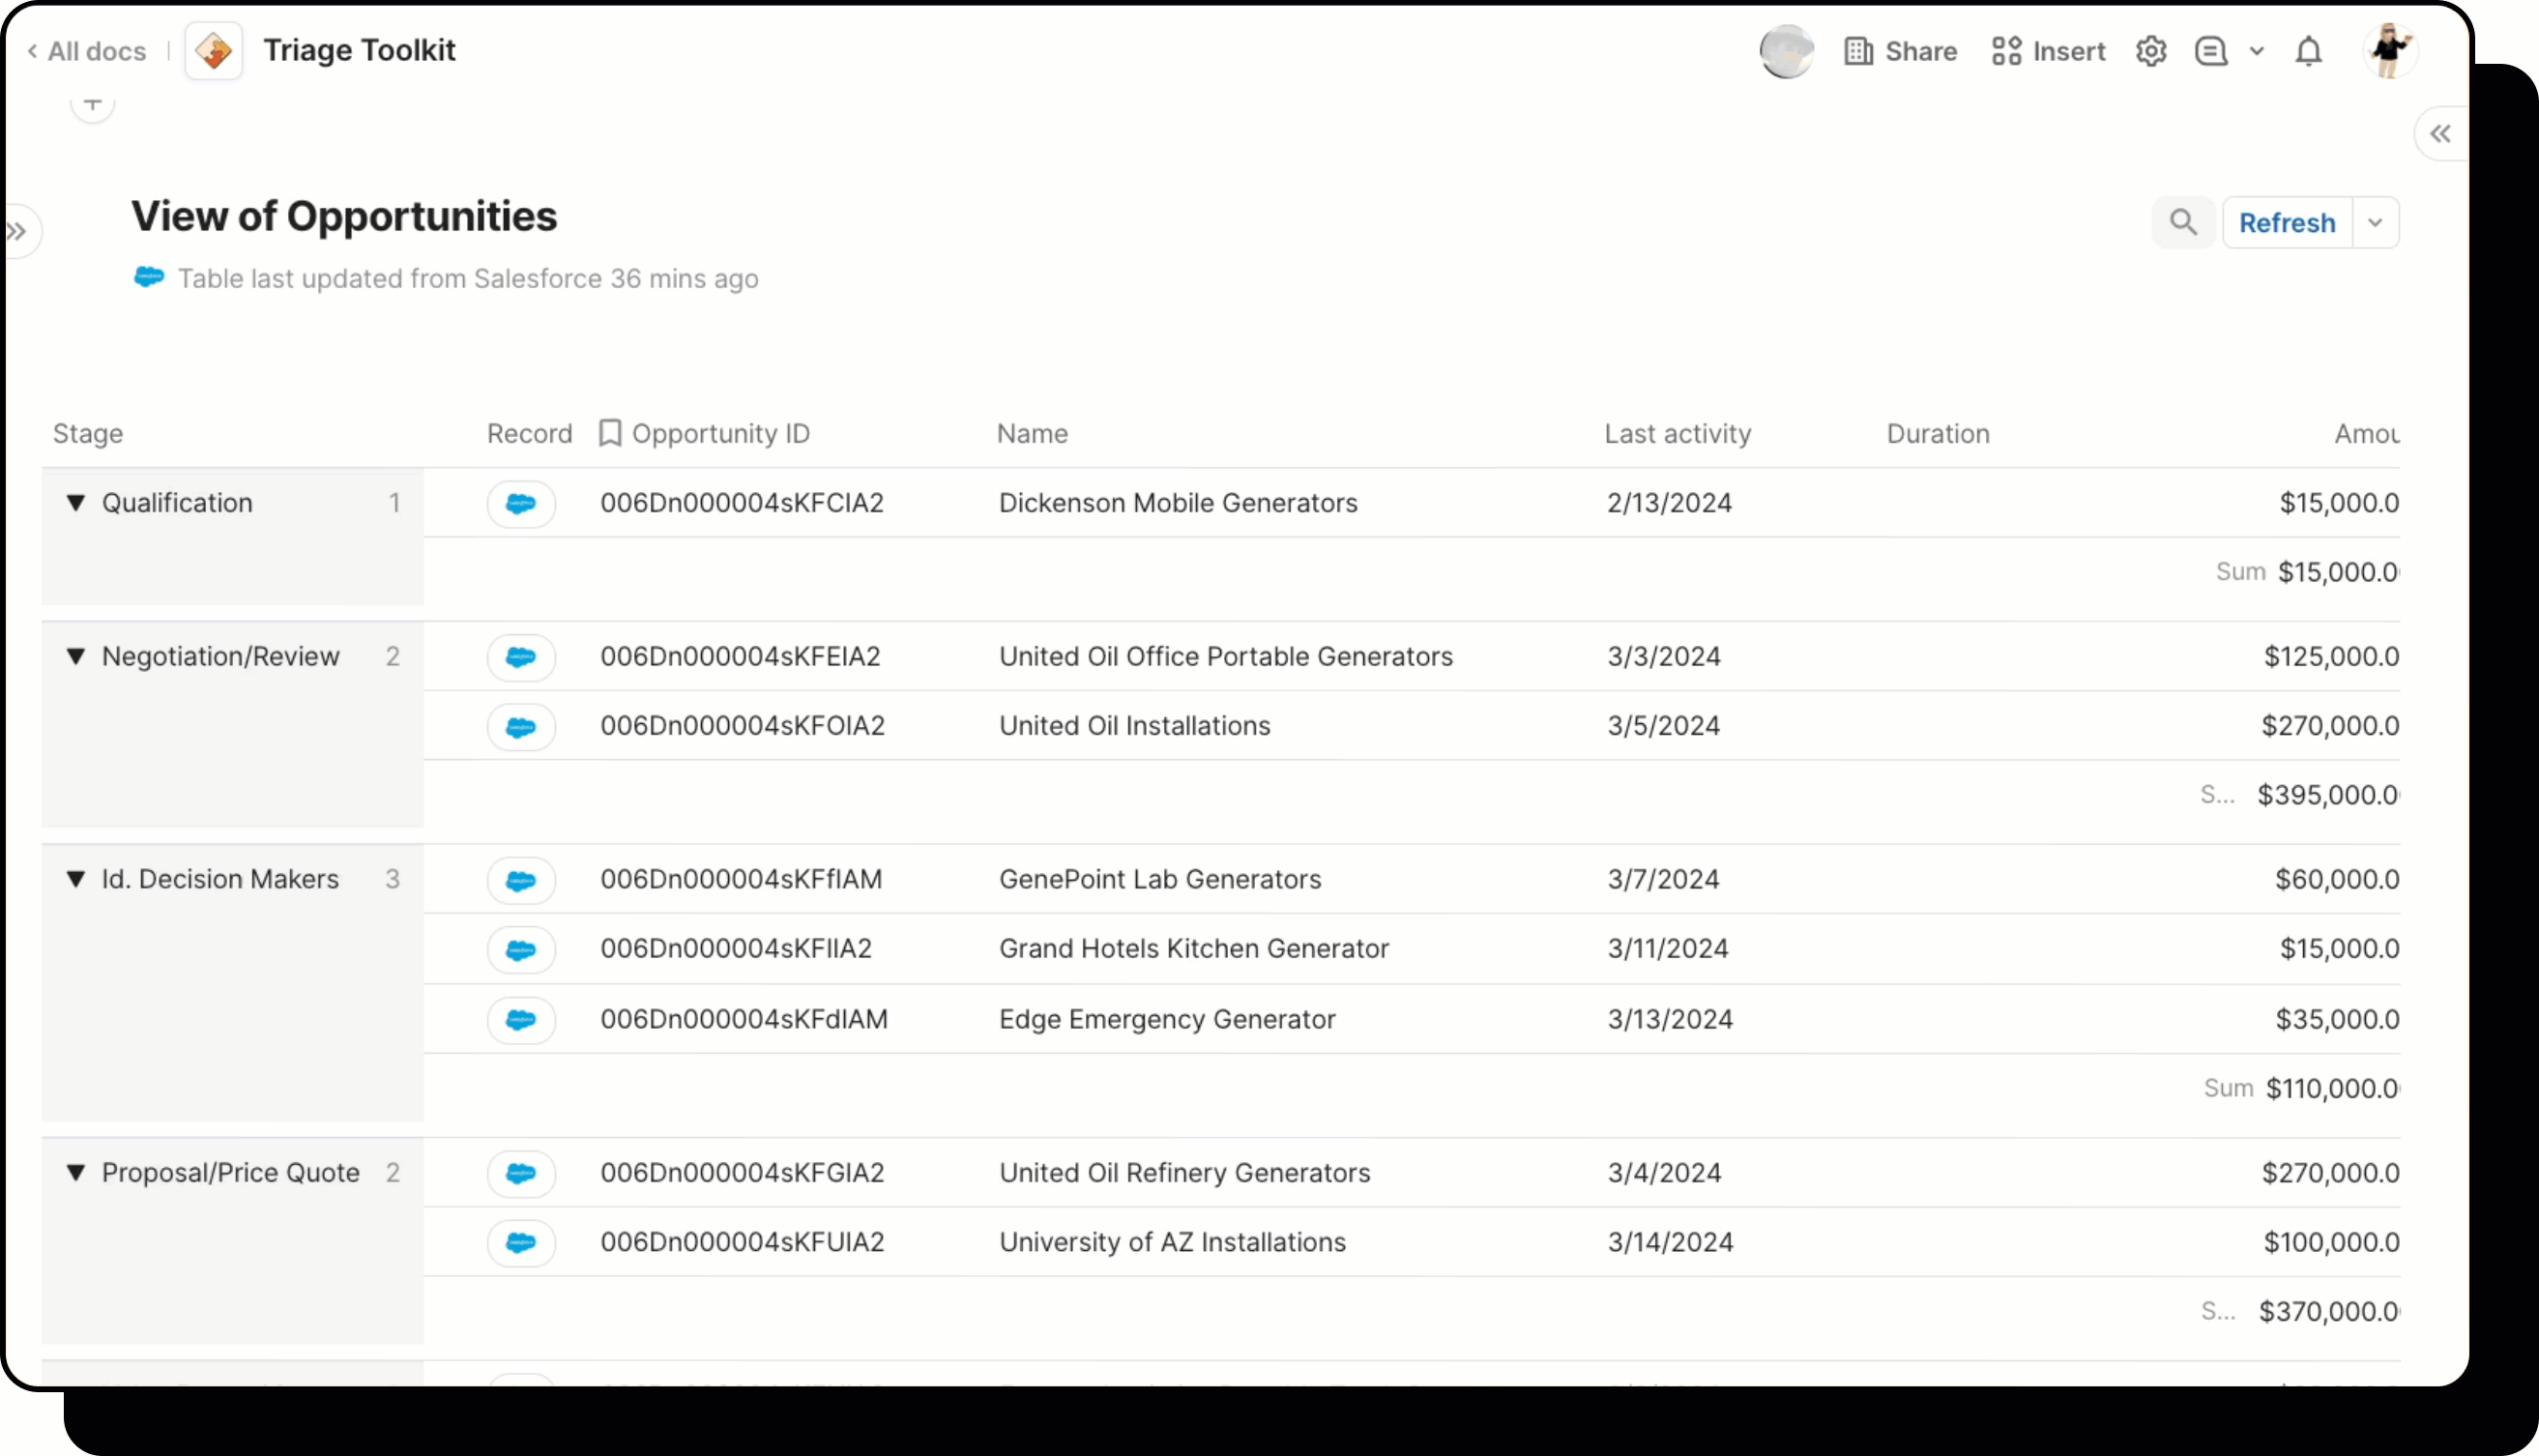
Task: Click the $125,000 amount cell
Action: coord(2331,656)
